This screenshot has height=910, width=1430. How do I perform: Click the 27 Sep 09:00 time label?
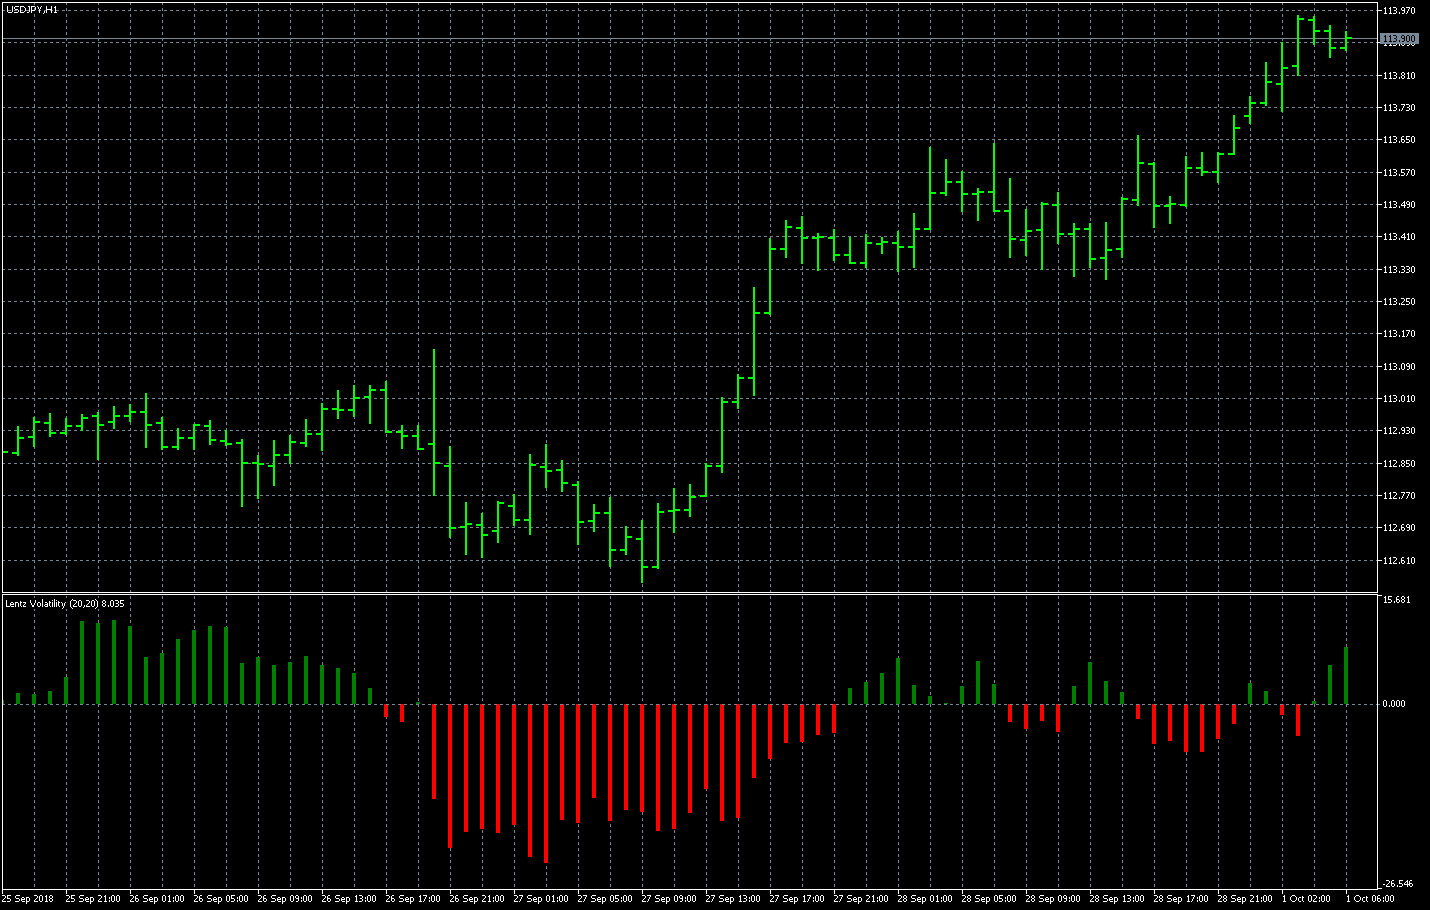pos(669,899)
